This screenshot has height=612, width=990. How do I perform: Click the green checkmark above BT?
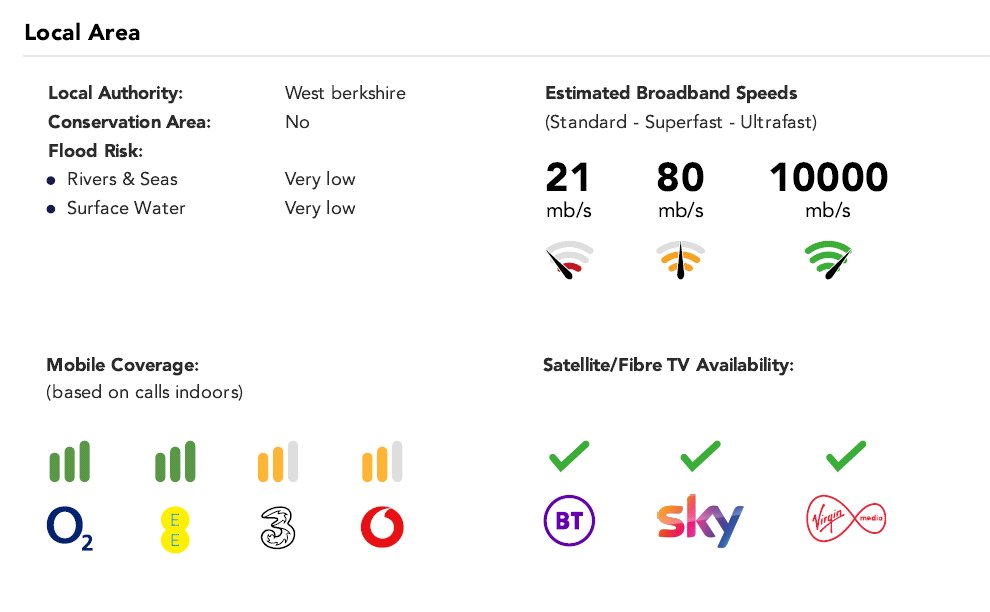(x=569, y=456)
